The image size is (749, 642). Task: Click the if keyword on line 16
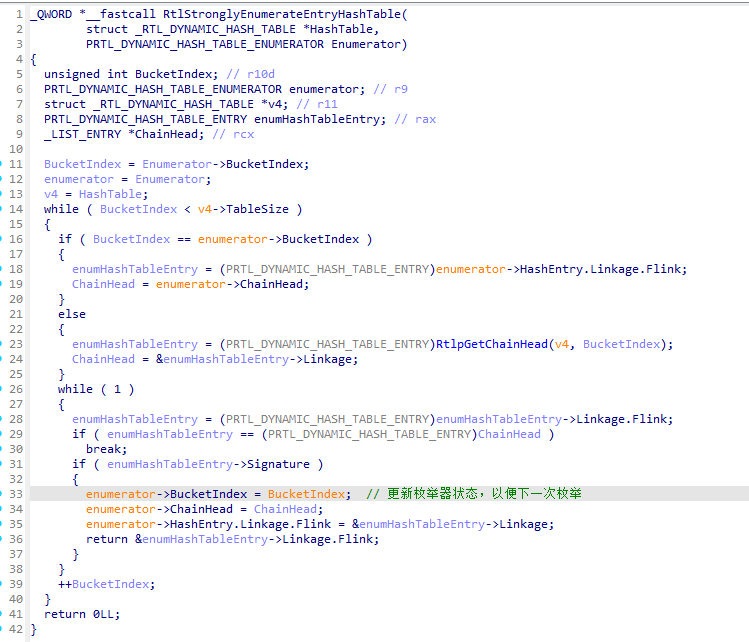65,239
